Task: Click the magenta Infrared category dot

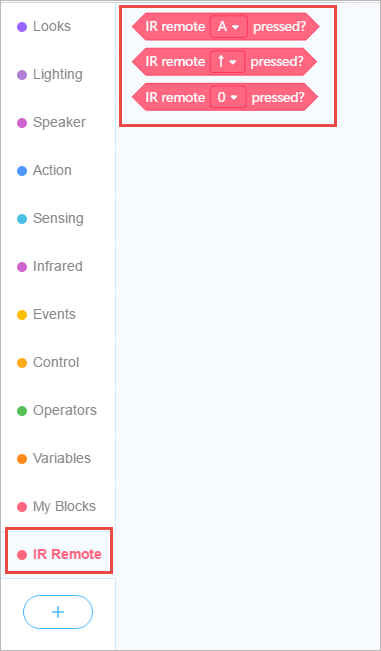Action: [22, 267]
